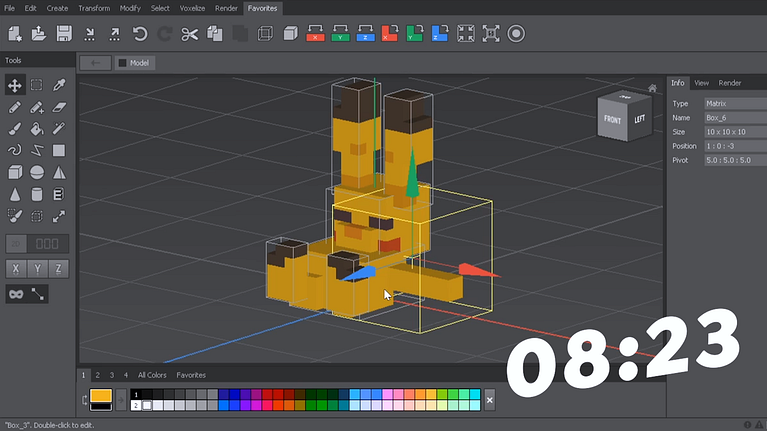767x431 pixels.
Task: Open the Voxelize menu
Action: point(192,8)
